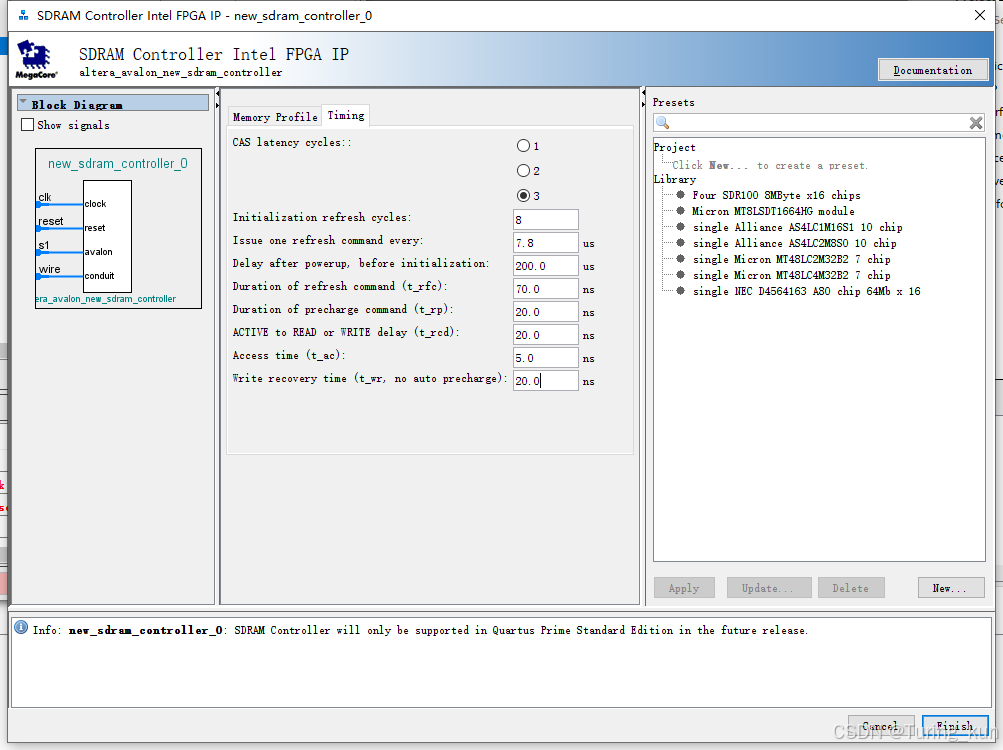
Task: Enable Show signals checkbox
Action: pyautogui.click(x=28, y=125)
